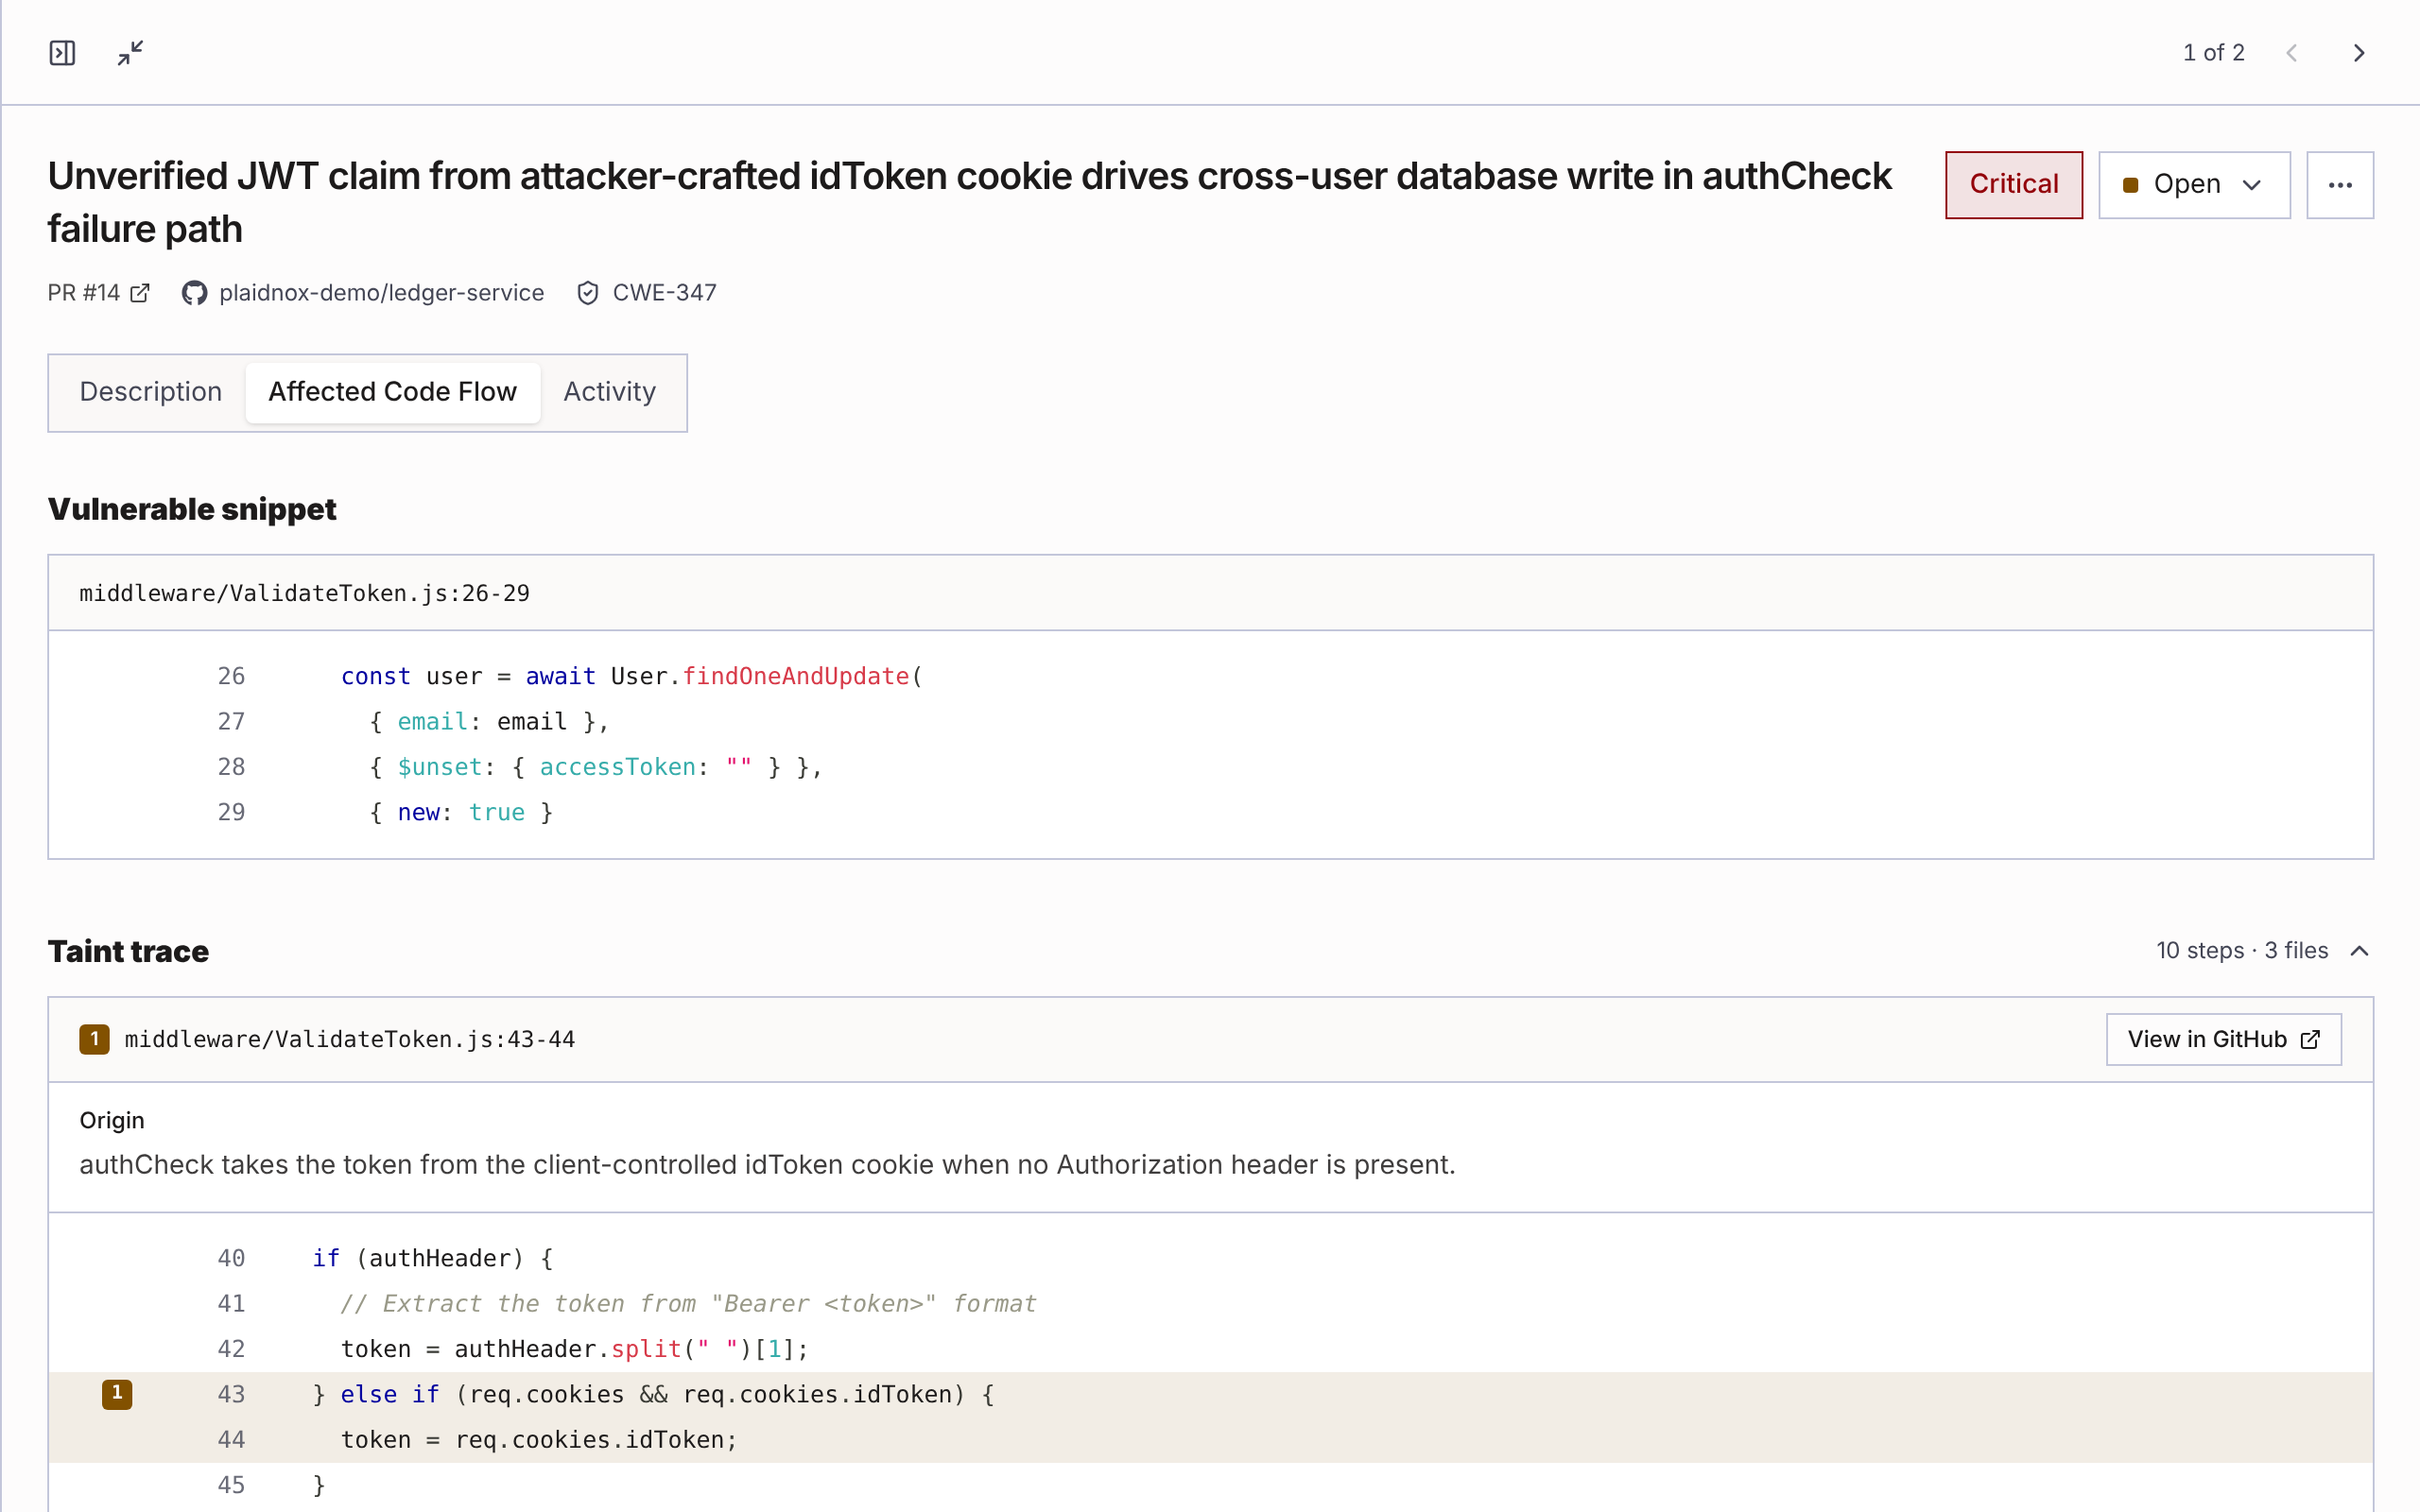Click the Critical severity badge
Viewport: 2420px width, 1512px height.
(2013, 185)
